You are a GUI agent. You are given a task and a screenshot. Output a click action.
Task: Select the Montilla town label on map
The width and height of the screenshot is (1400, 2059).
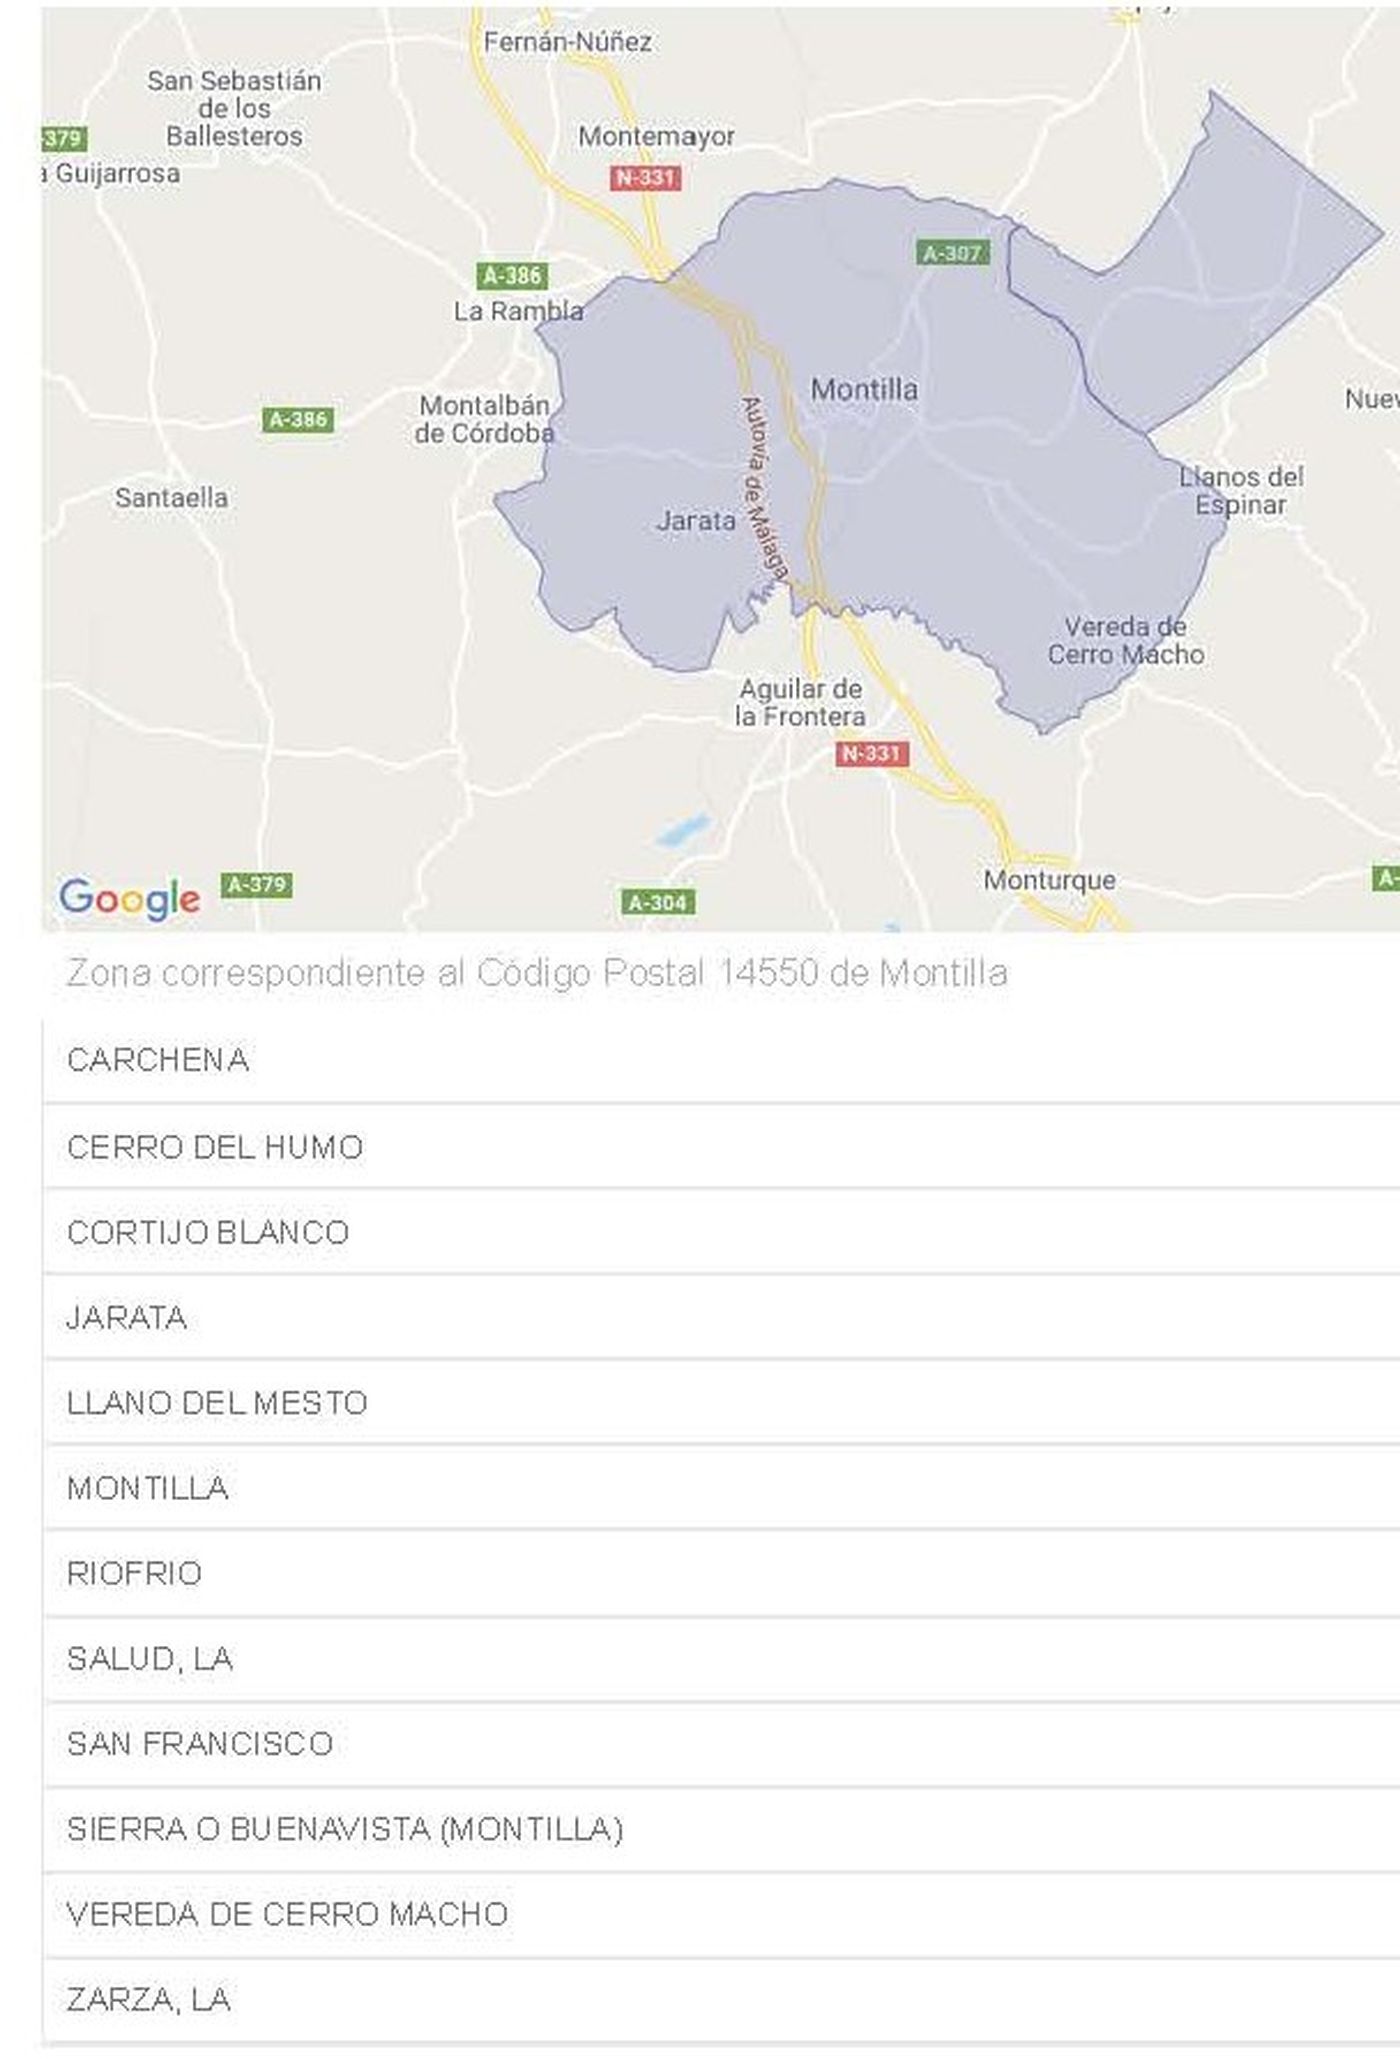[x=864, y=389]
